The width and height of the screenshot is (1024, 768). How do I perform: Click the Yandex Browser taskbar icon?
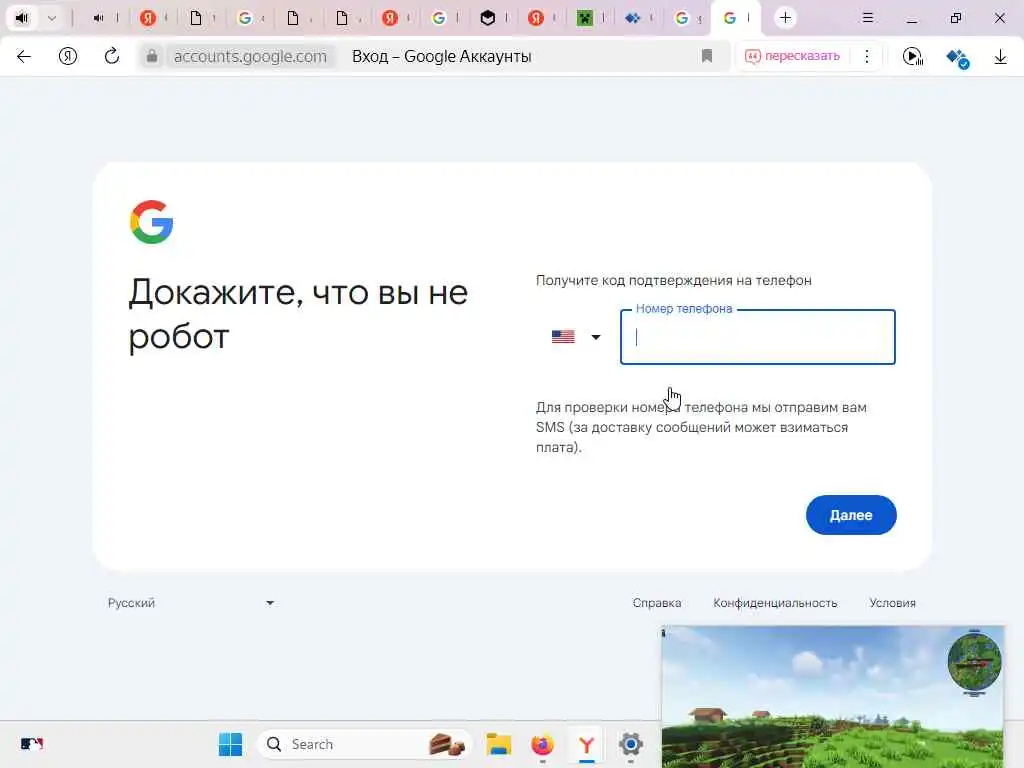(x=586, y=744)
